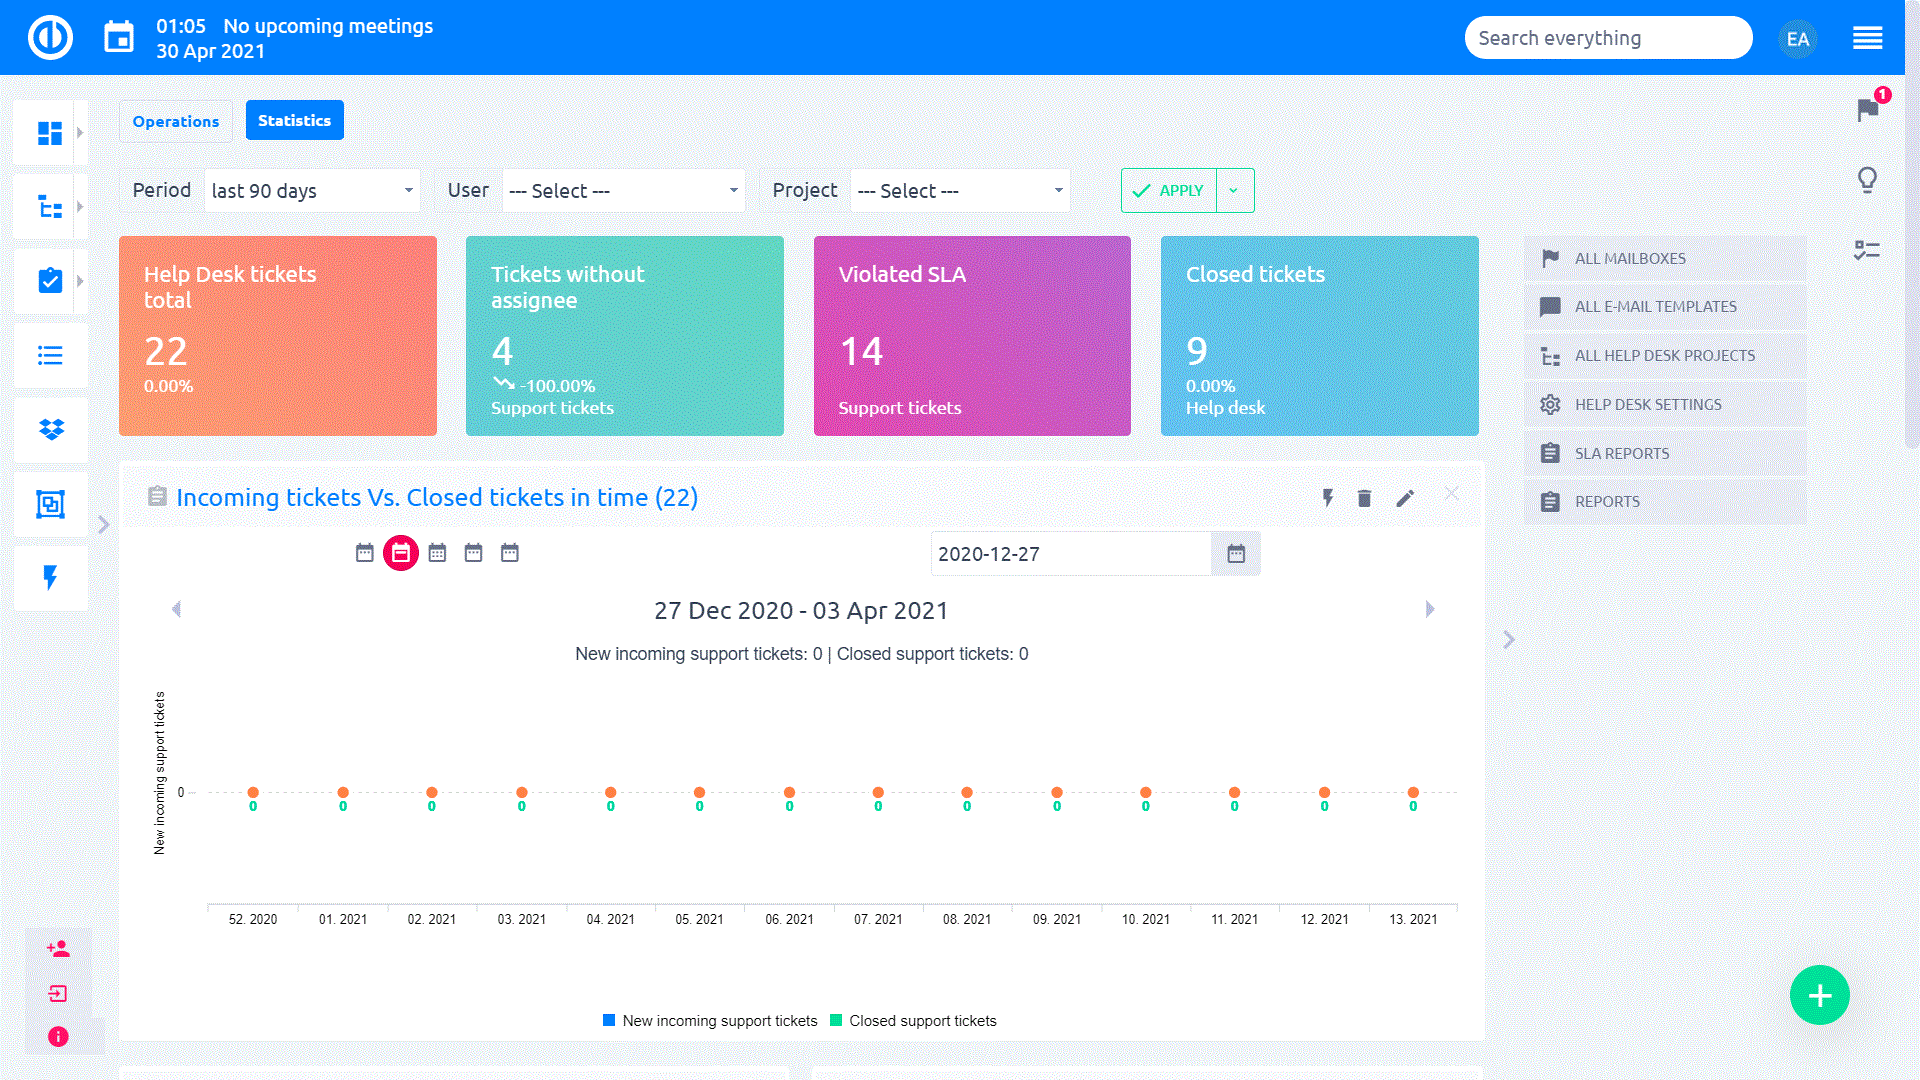Click the Apply button
Screen dimensions: 1920x1080
1168,190
